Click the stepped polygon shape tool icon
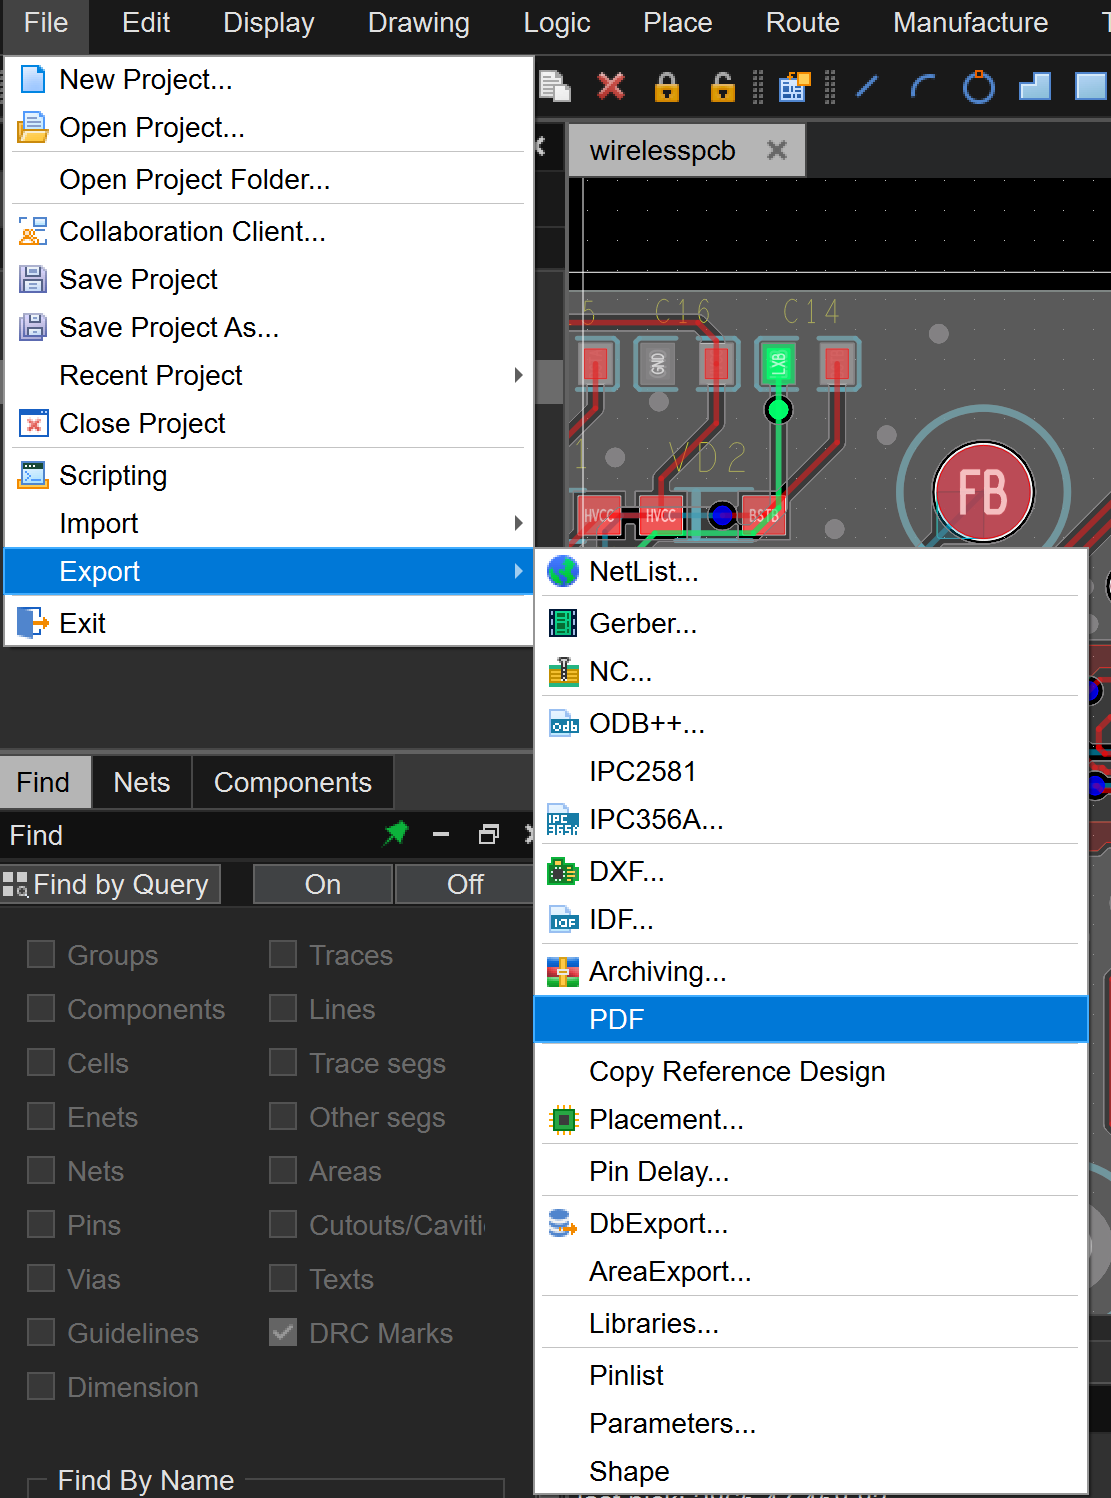Screen dimensions: 1111x1498 pos(1034,88)
